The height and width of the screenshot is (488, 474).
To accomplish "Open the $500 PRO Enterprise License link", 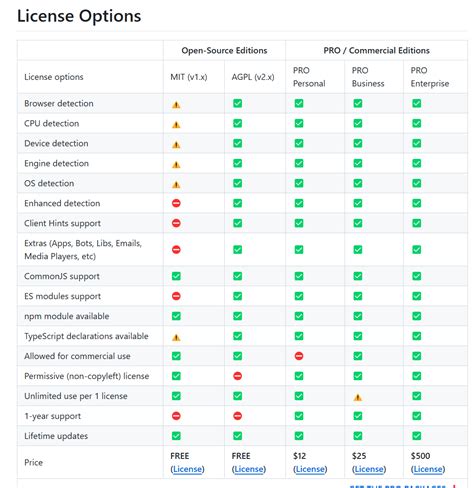I will point(428,469).
